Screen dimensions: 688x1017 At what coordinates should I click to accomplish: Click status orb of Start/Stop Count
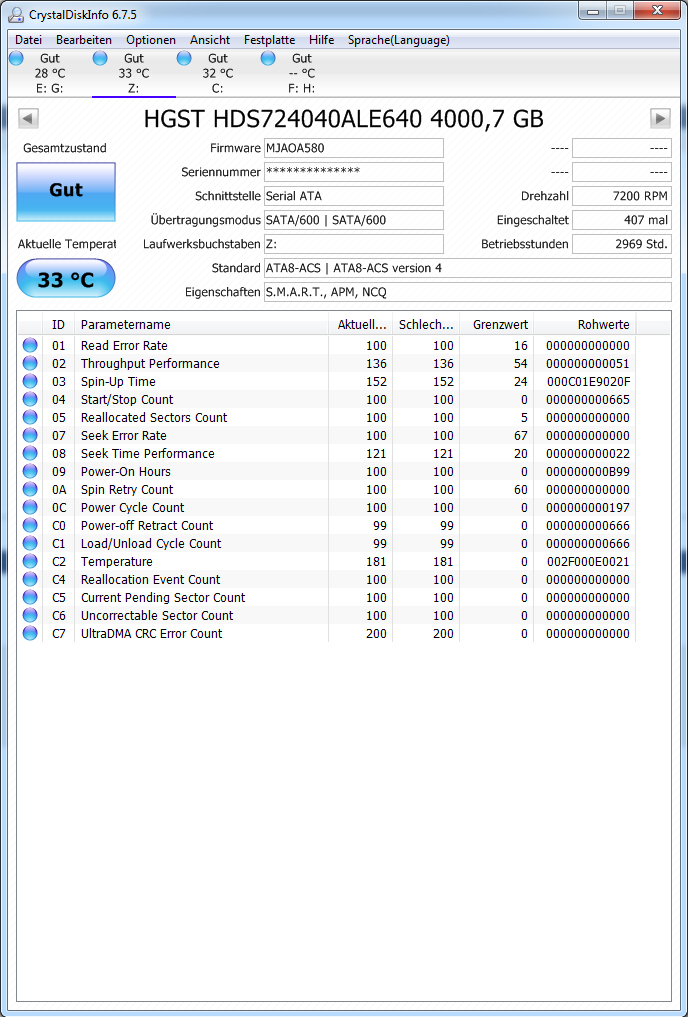[30, 400]
